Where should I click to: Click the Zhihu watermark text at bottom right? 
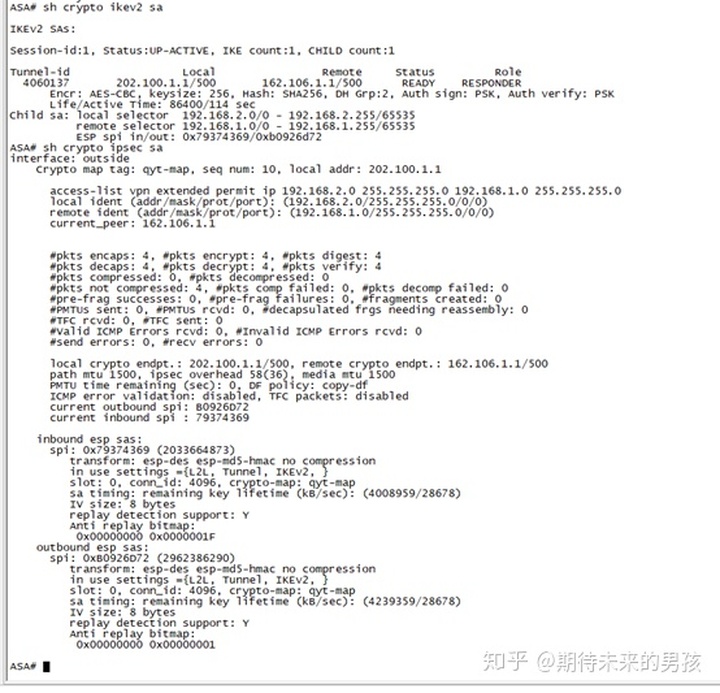592,662
